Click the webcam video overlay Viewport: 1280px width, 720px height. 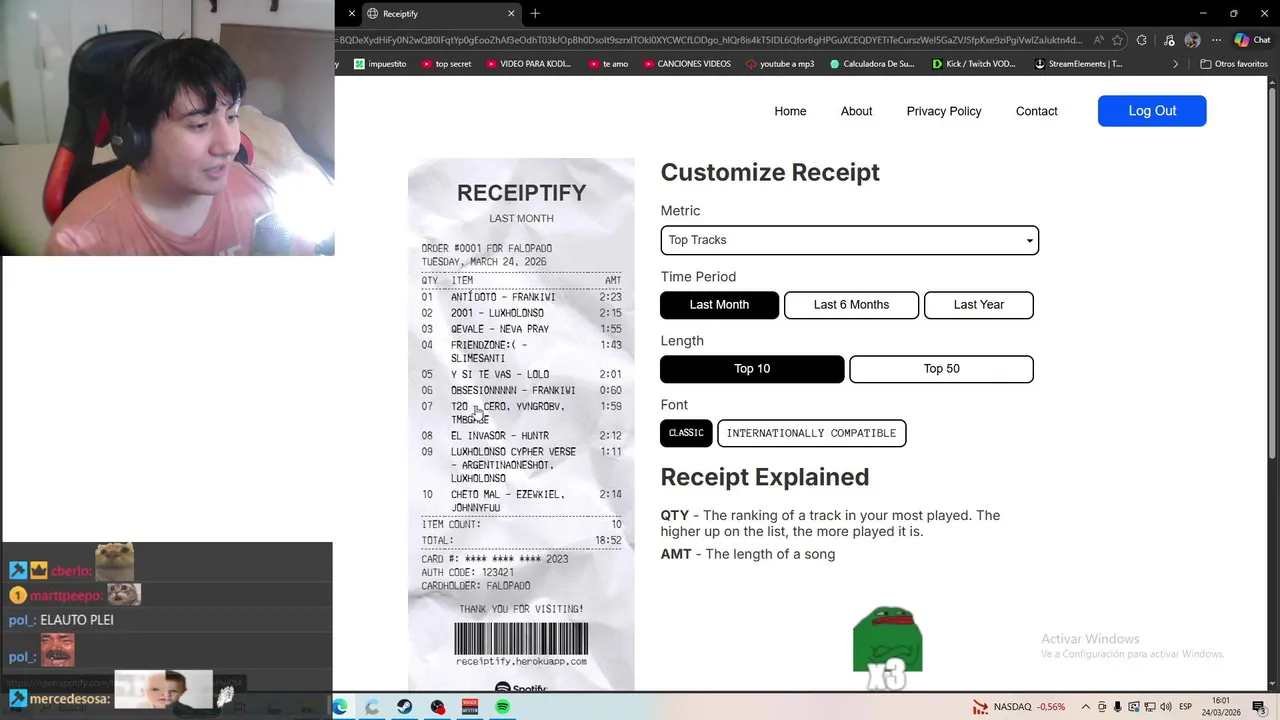(167, 128)
